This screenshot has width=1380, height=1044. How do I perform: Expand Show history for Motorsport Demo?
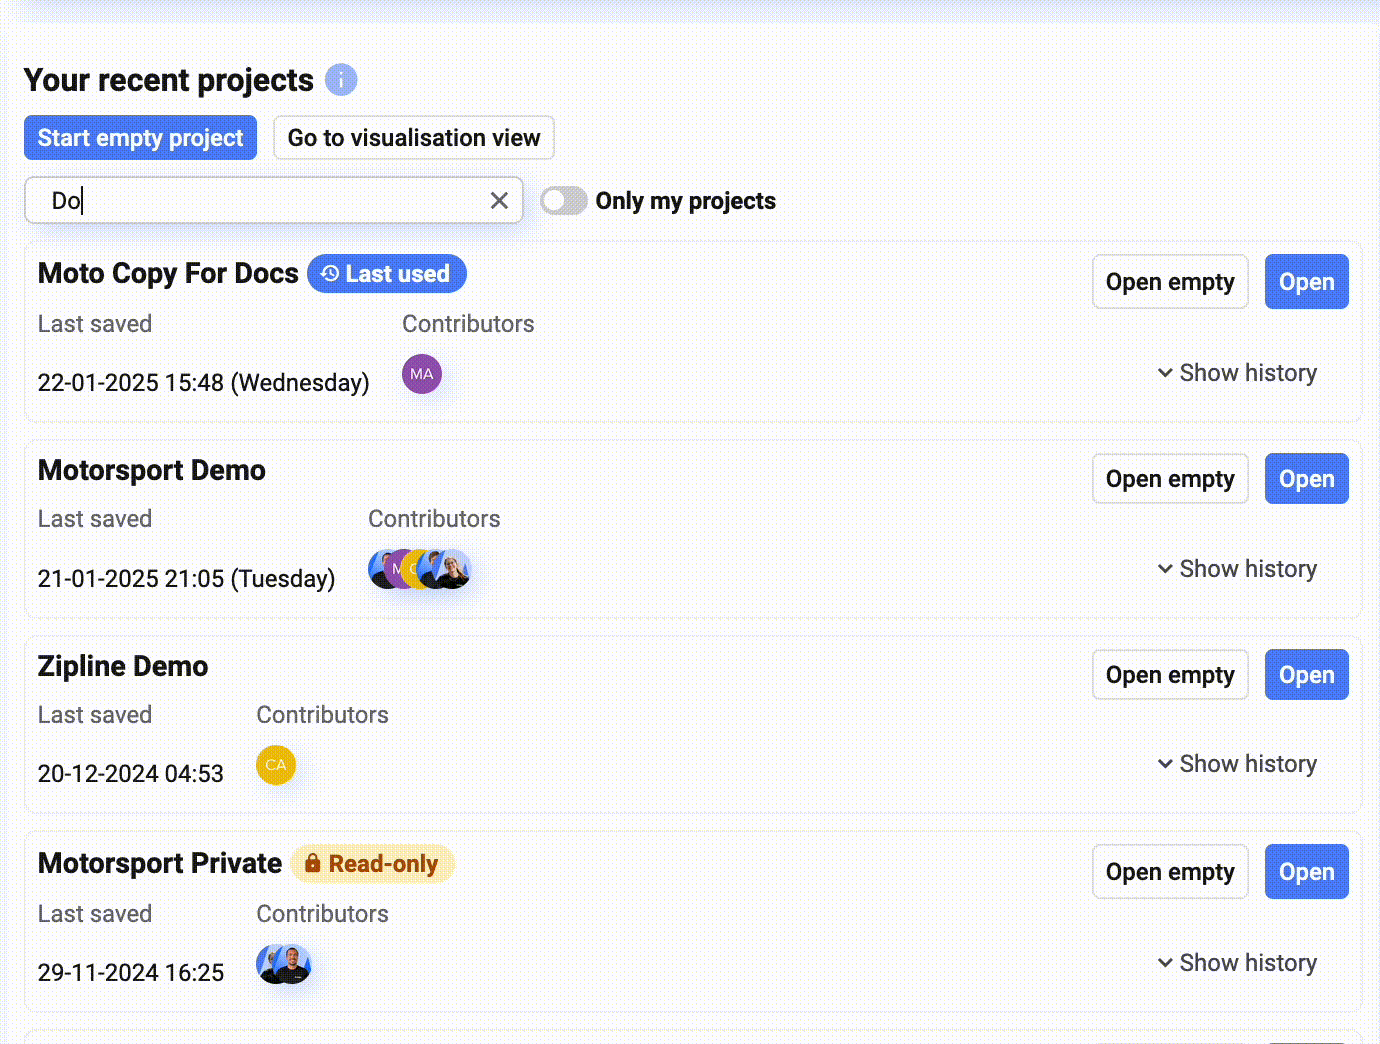tap(1237, 569)
